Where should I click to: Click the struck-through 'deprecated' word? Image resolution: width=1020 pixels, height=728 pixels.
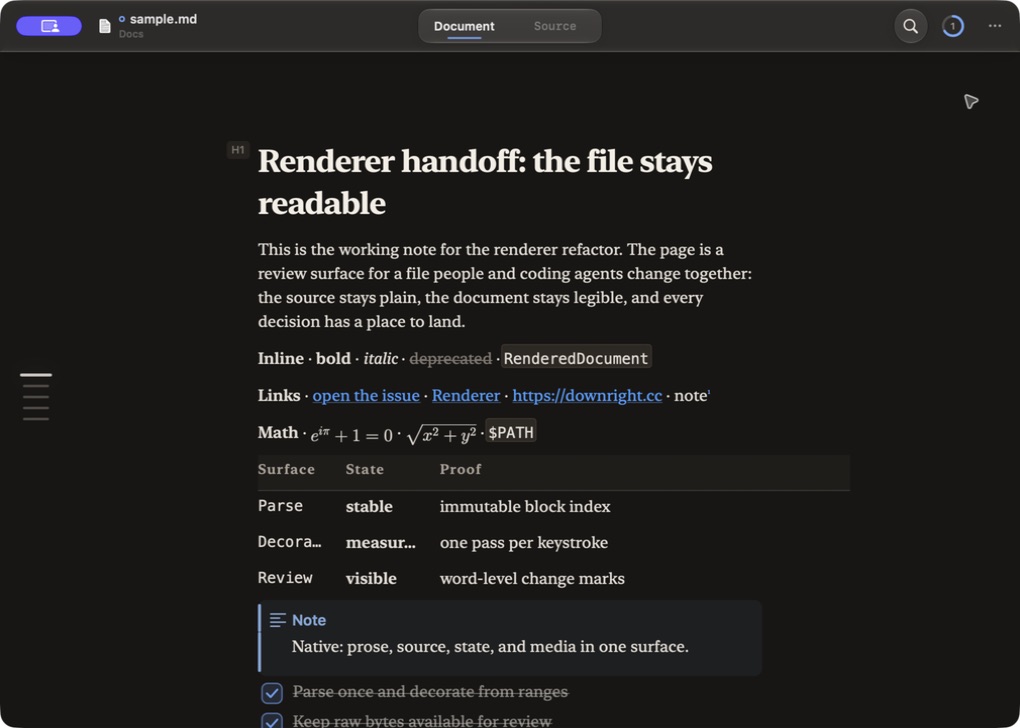450,358
